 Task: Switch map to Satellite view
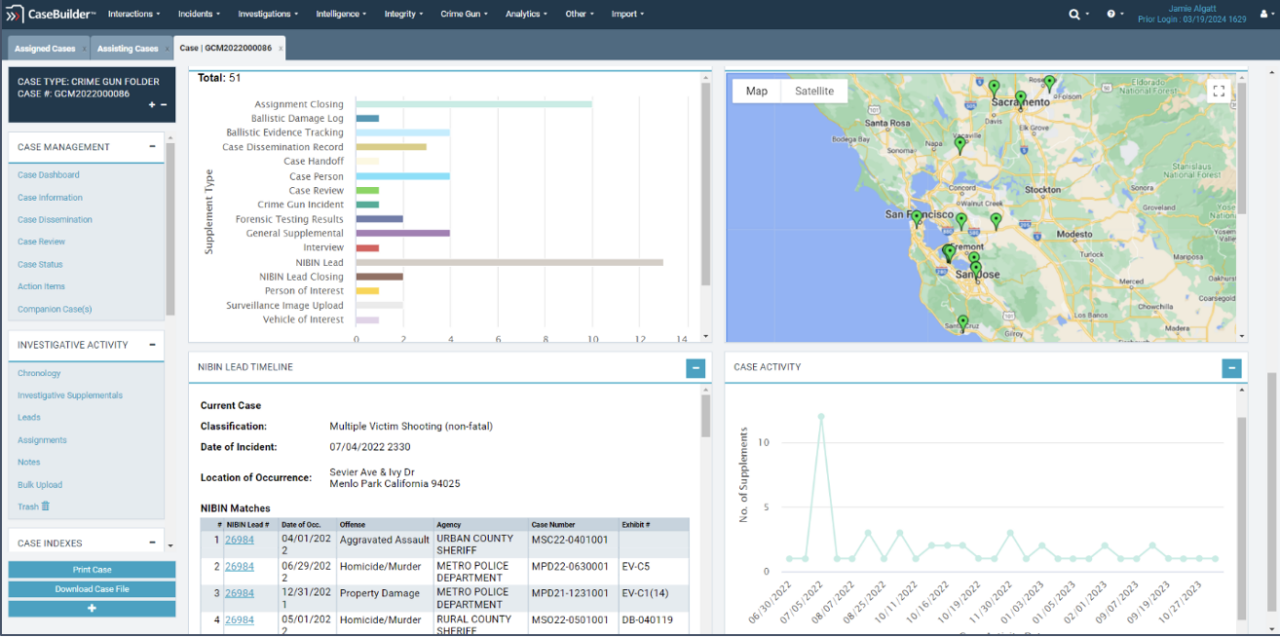coord(814,91)
